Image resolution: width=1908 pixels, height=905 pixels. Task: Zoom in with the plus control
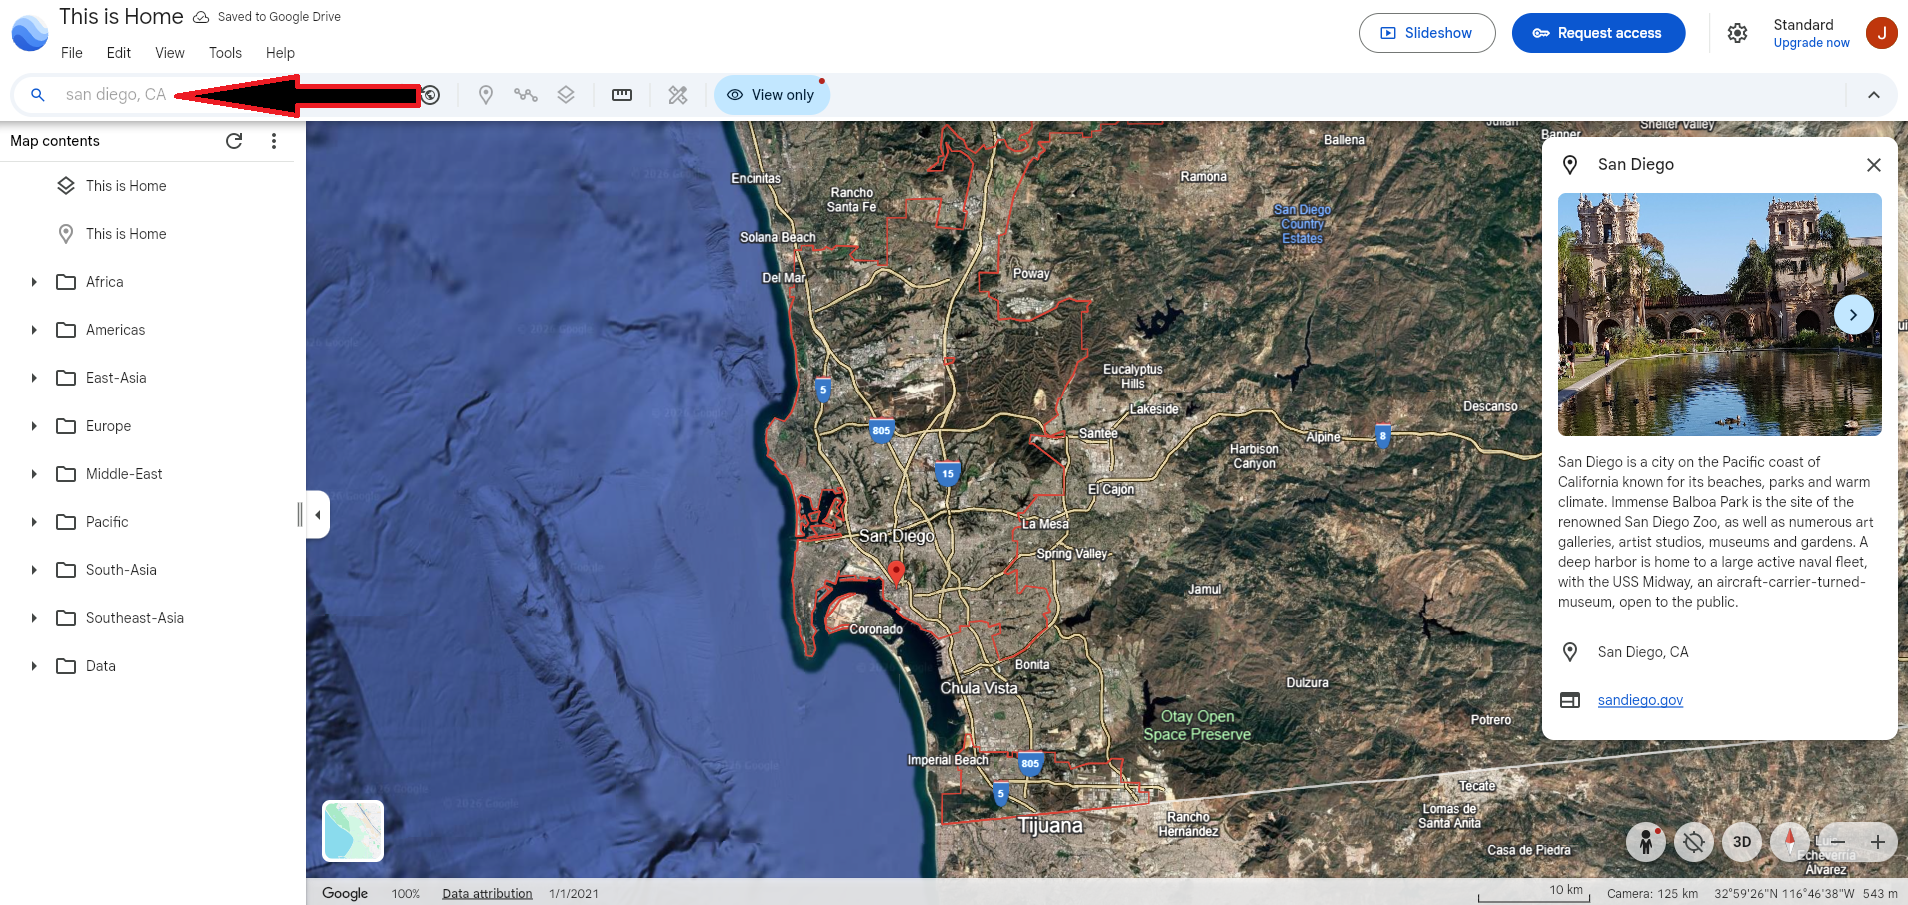pos(1878,842)
